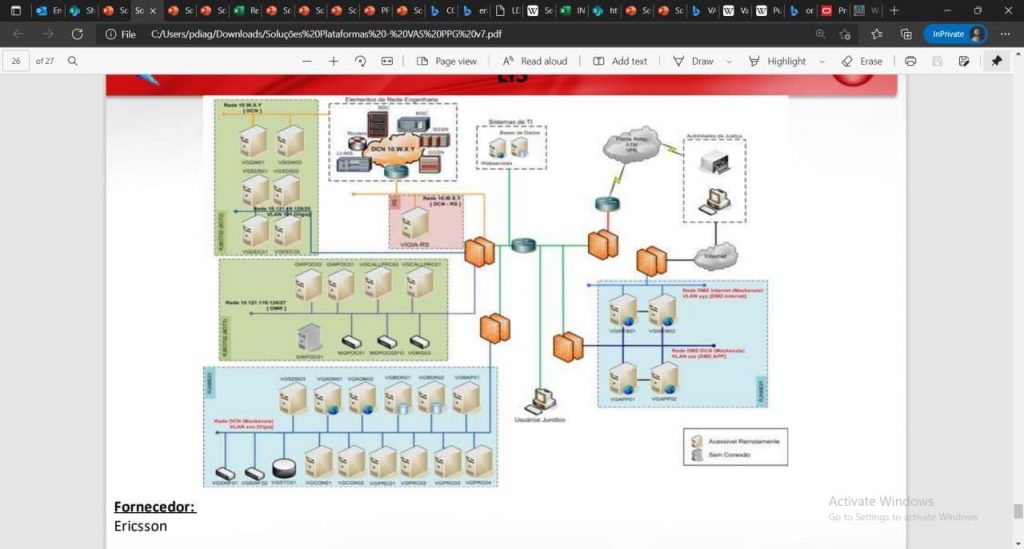Screen dimensions: 1024x549
Task: Activate the Draw tool
Action: (694, 61)
